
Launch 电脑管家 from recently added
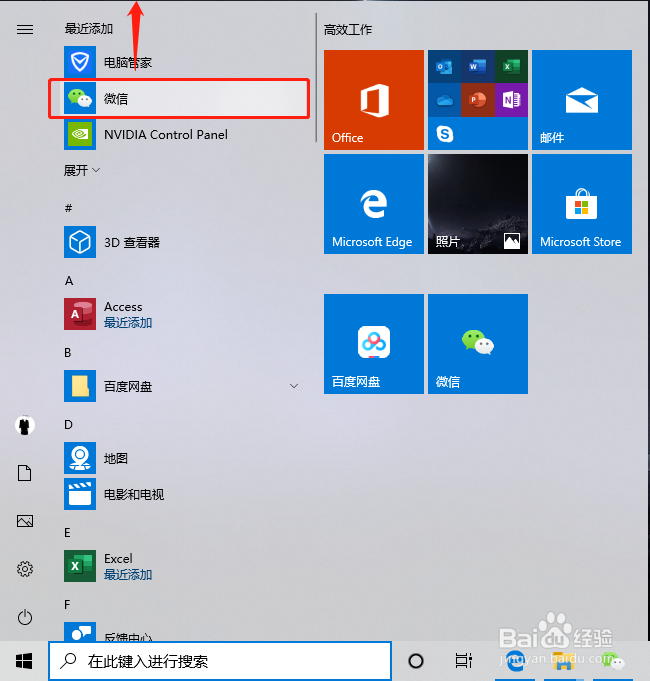185,62
